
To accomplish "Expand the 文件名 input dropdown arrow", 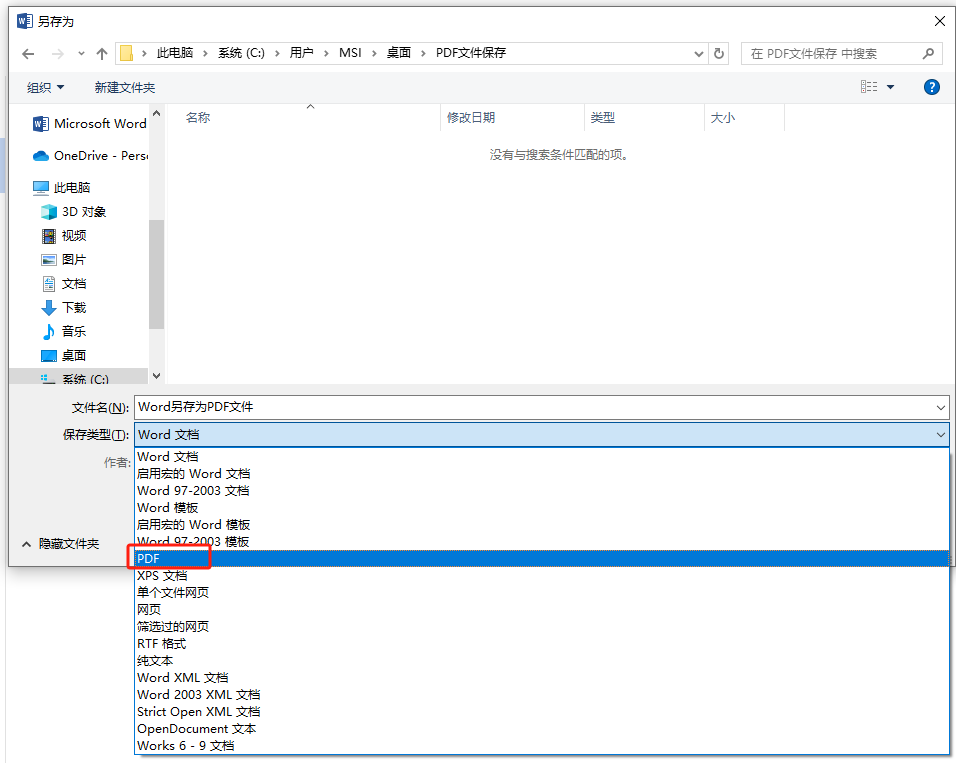I will point(941,408).
